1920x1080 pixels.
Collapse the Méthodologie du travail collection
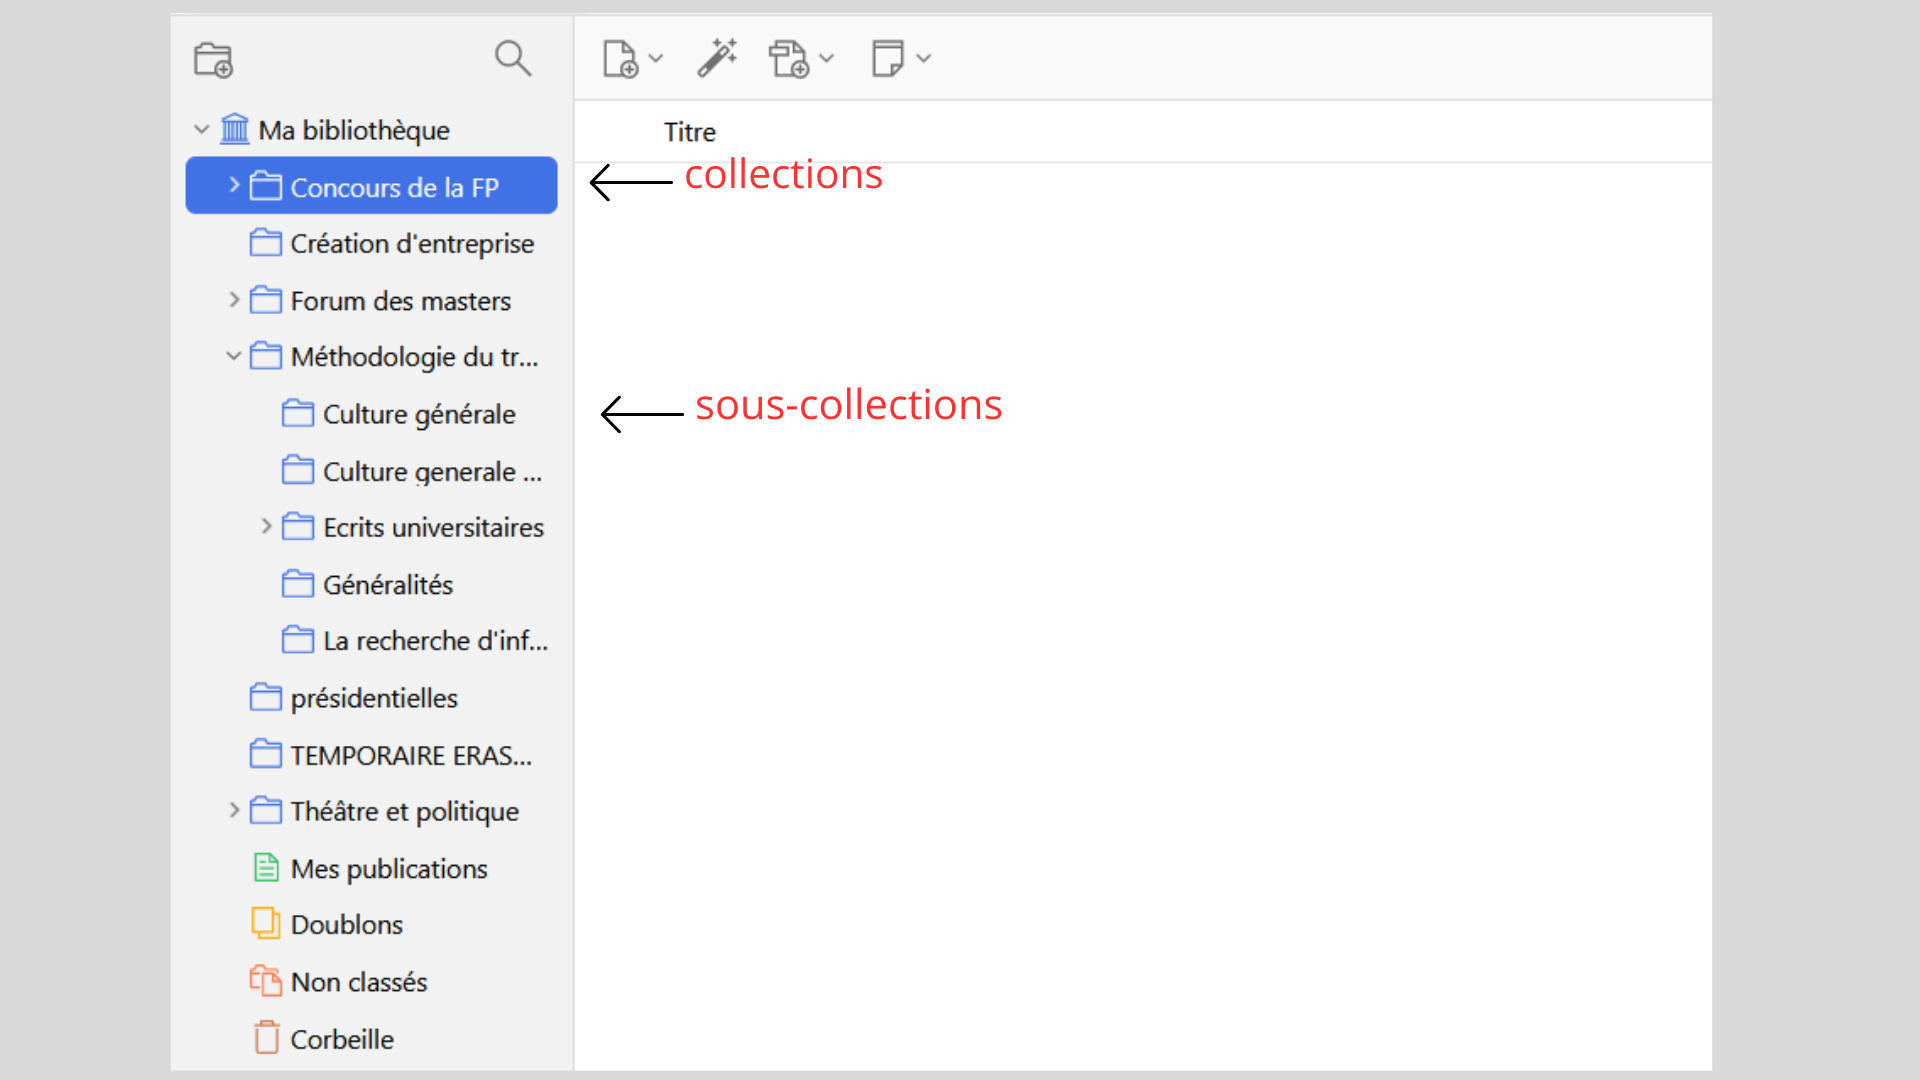[234, 355]
